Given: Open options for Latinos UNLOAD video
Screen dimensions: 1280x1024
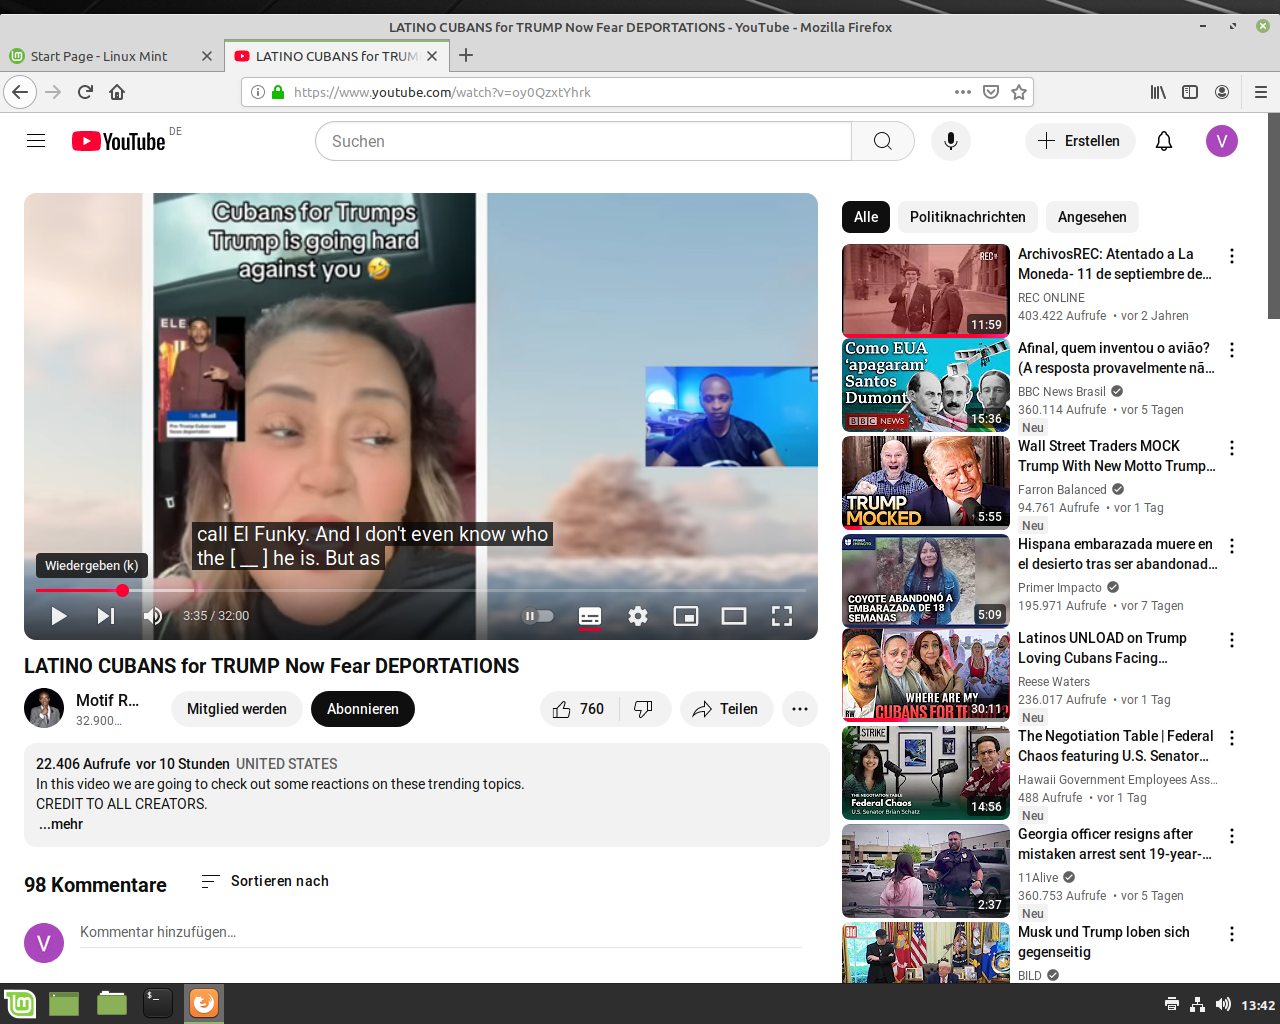Looking at the screenshot, I should (1232, 640).
